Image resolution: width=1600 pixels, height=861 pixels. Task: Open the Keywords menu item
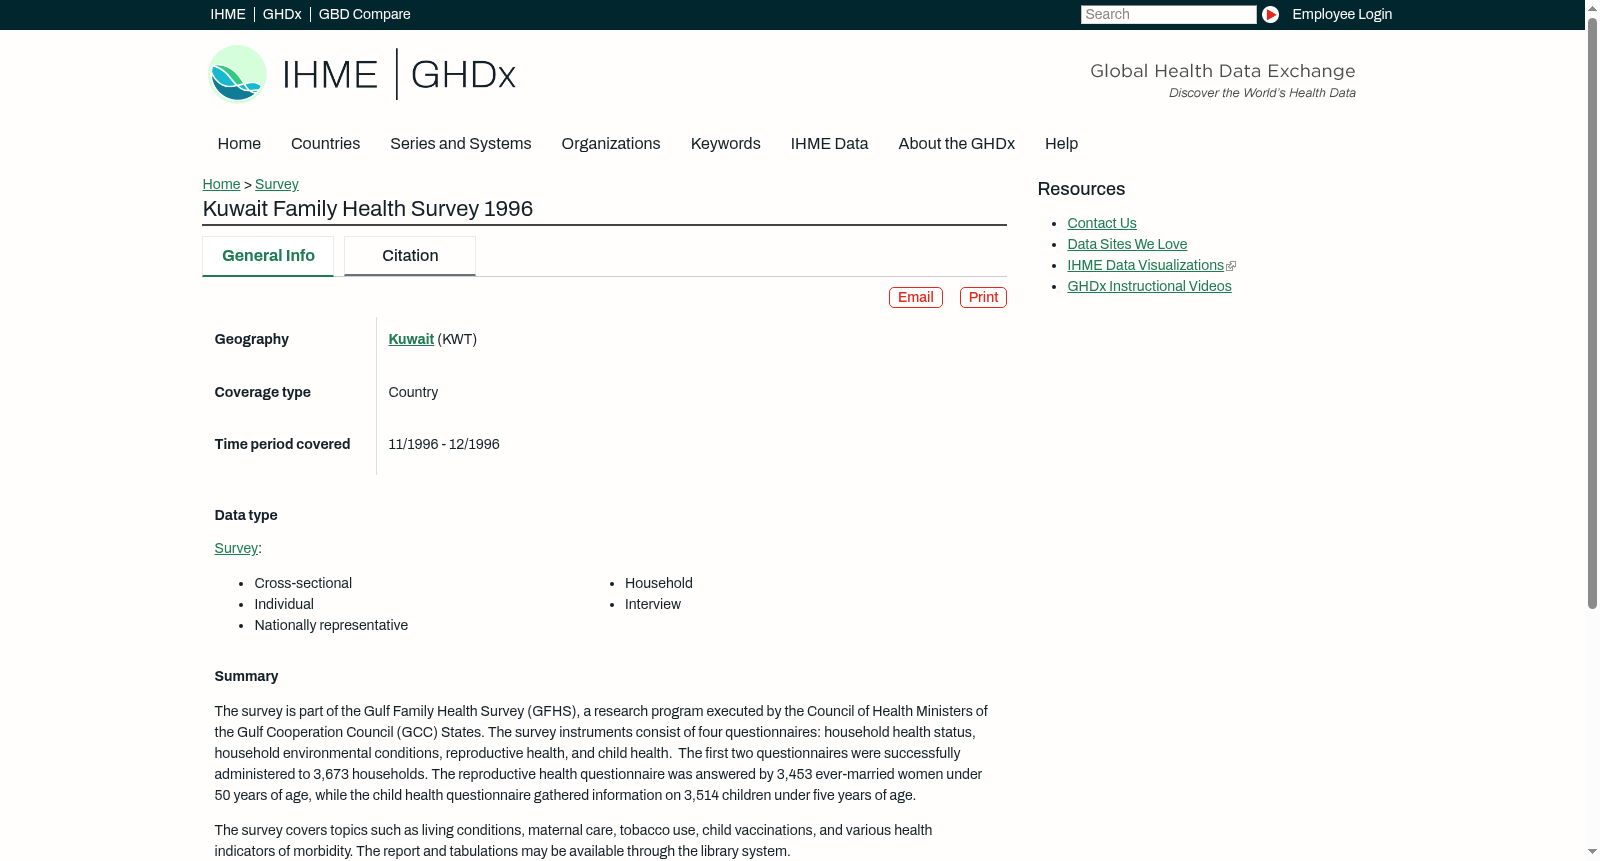[x=726, y=144]
